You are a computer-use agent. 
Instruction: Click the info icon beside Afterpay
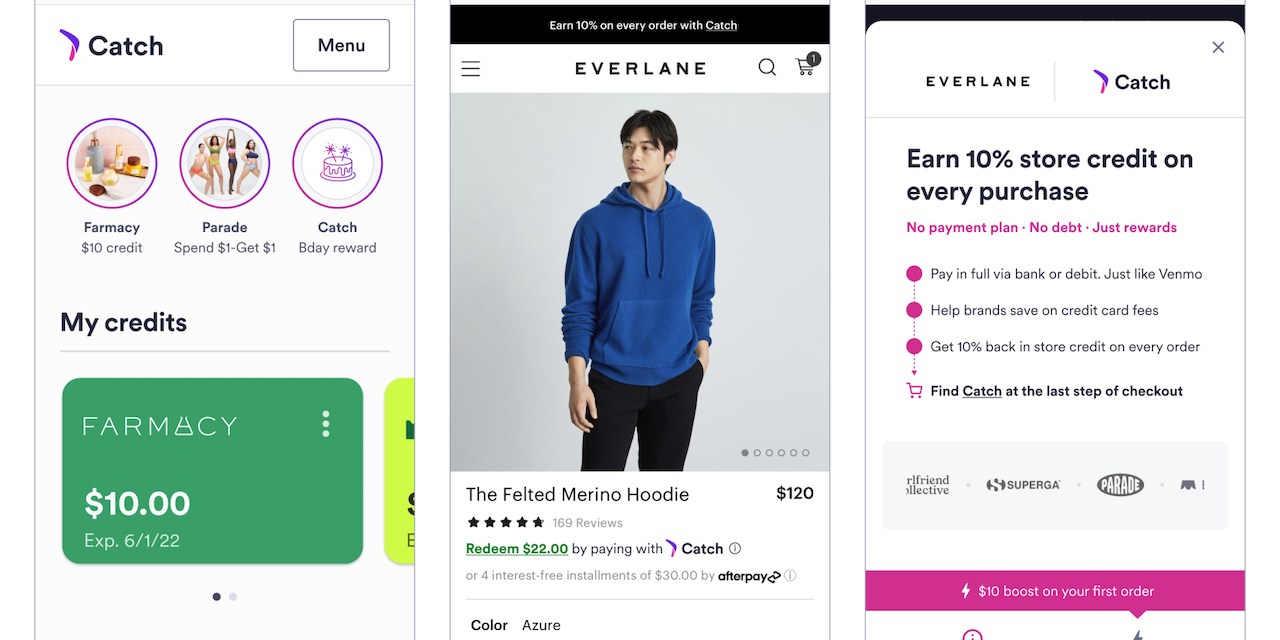[790, 576]
